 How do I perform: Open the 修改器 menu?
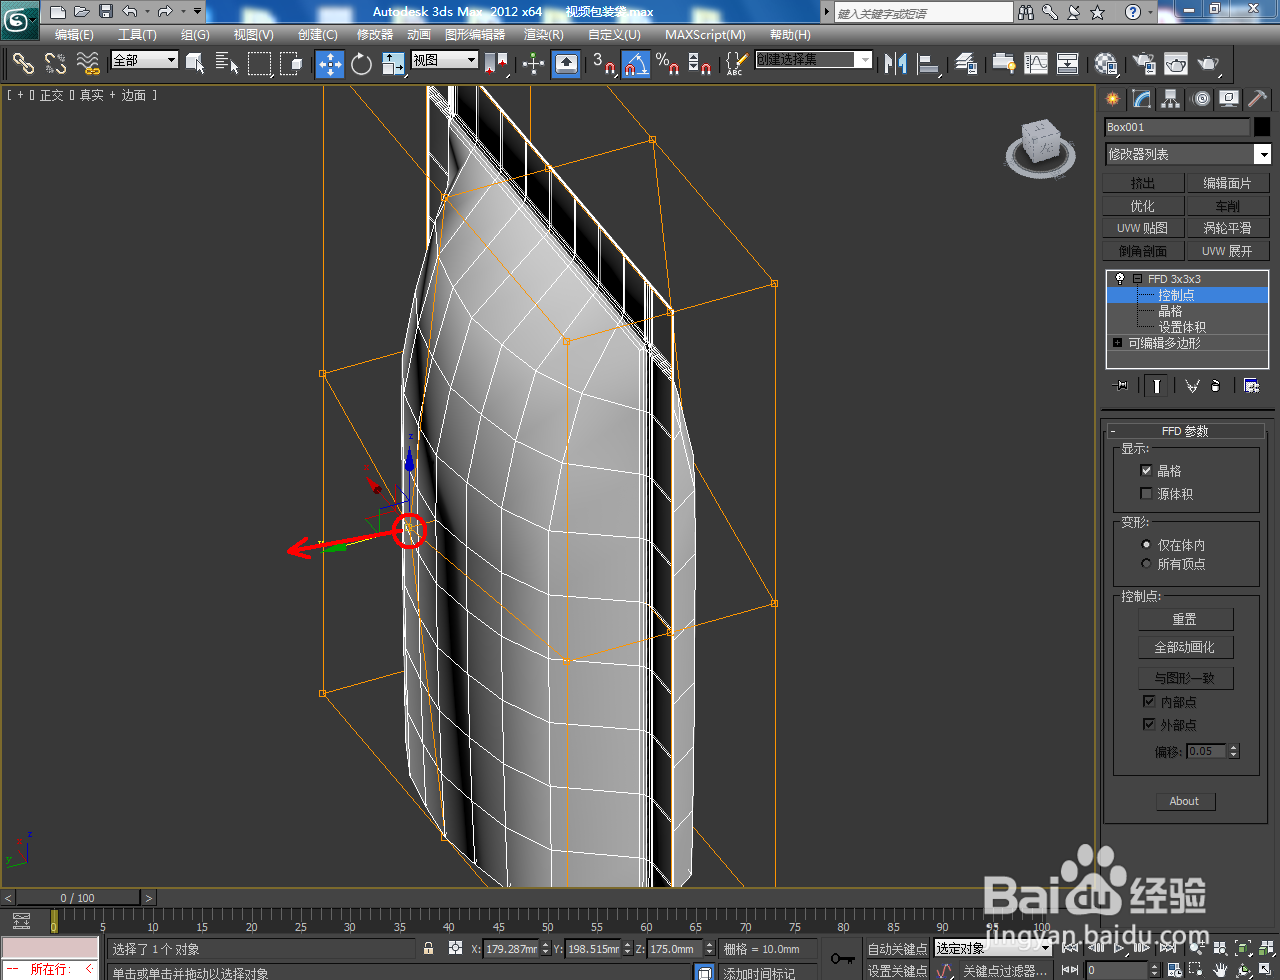click(x=375, y=35)
